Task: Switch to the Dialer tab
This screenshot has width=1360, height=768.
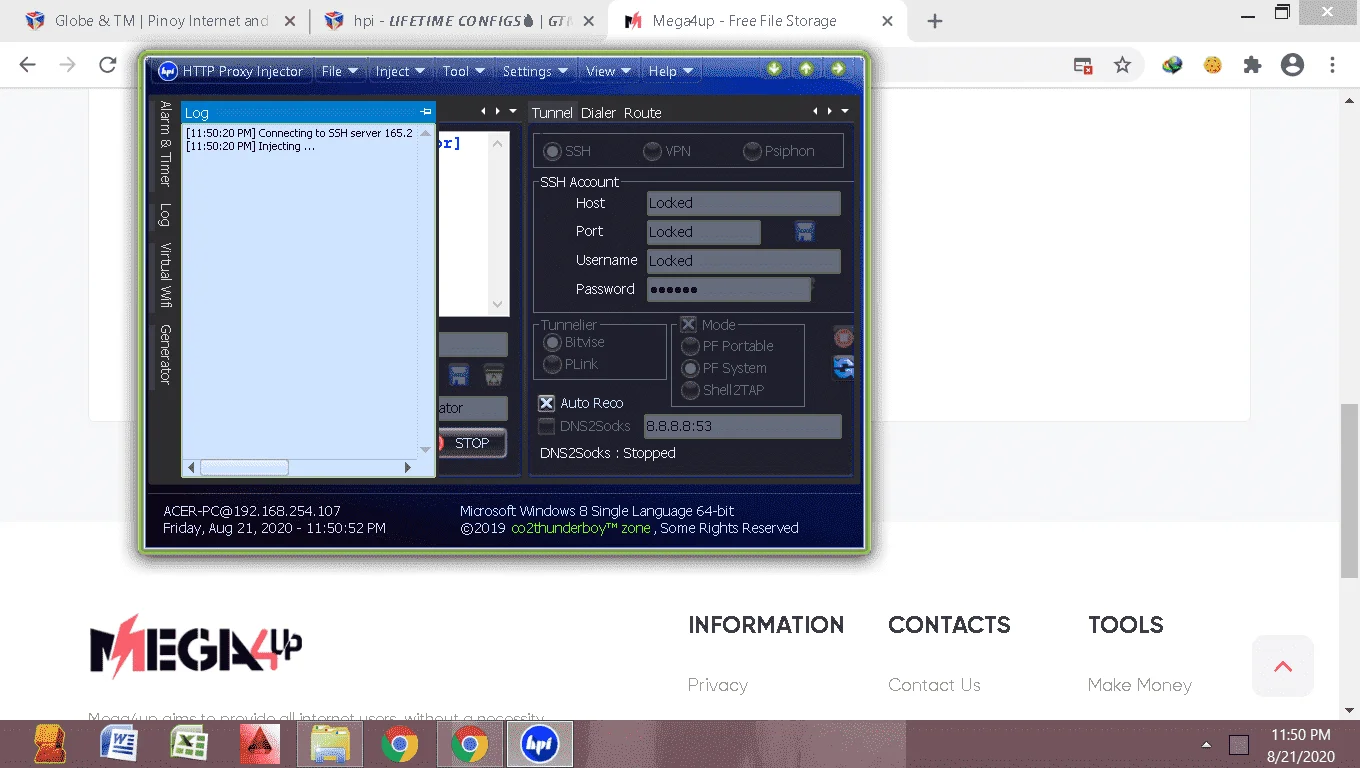Action: point(598,113)
